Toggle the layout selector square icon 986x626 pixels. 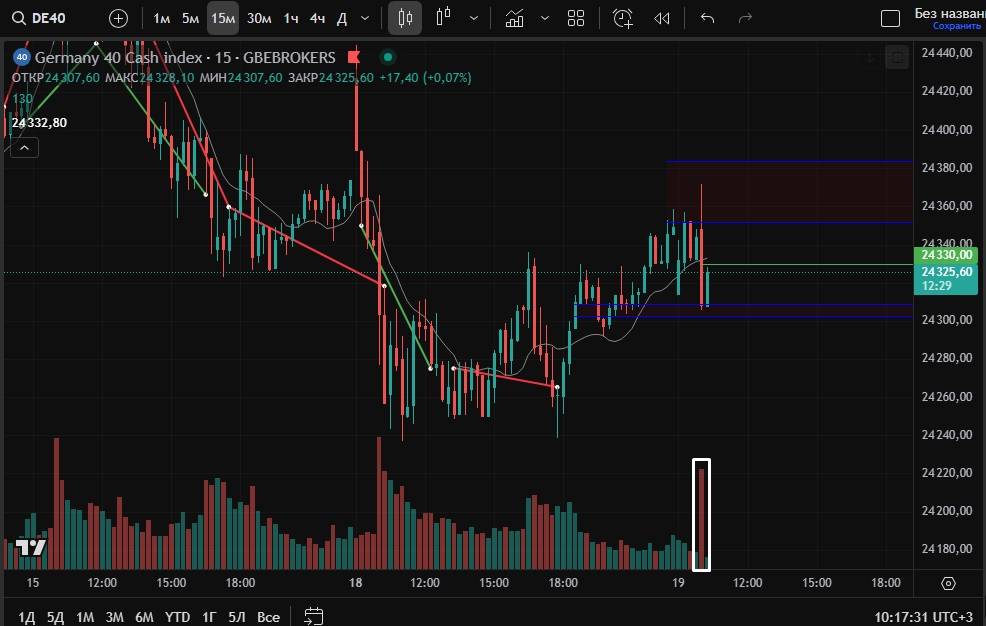[x=890, y=18]
